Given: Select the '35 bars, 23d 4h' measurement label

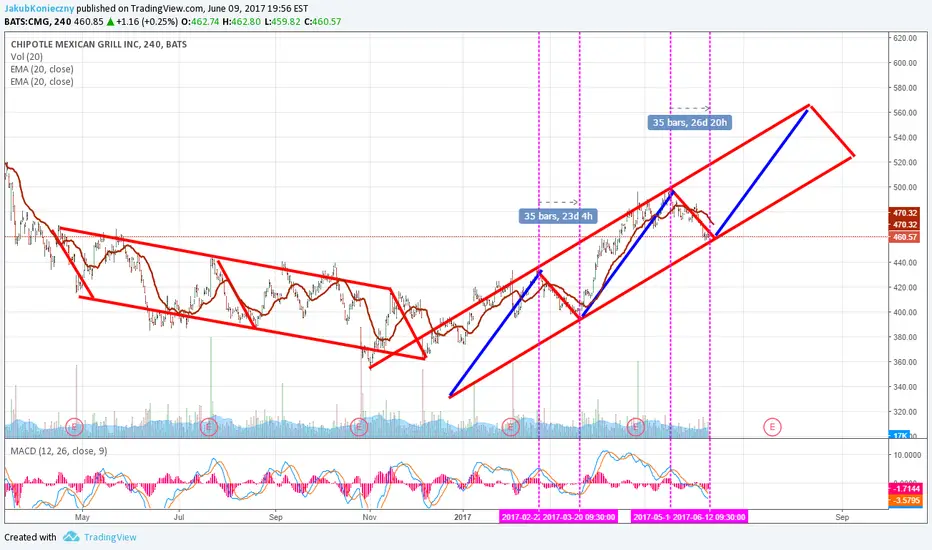Looking at the screenshot, I should 558,216.
